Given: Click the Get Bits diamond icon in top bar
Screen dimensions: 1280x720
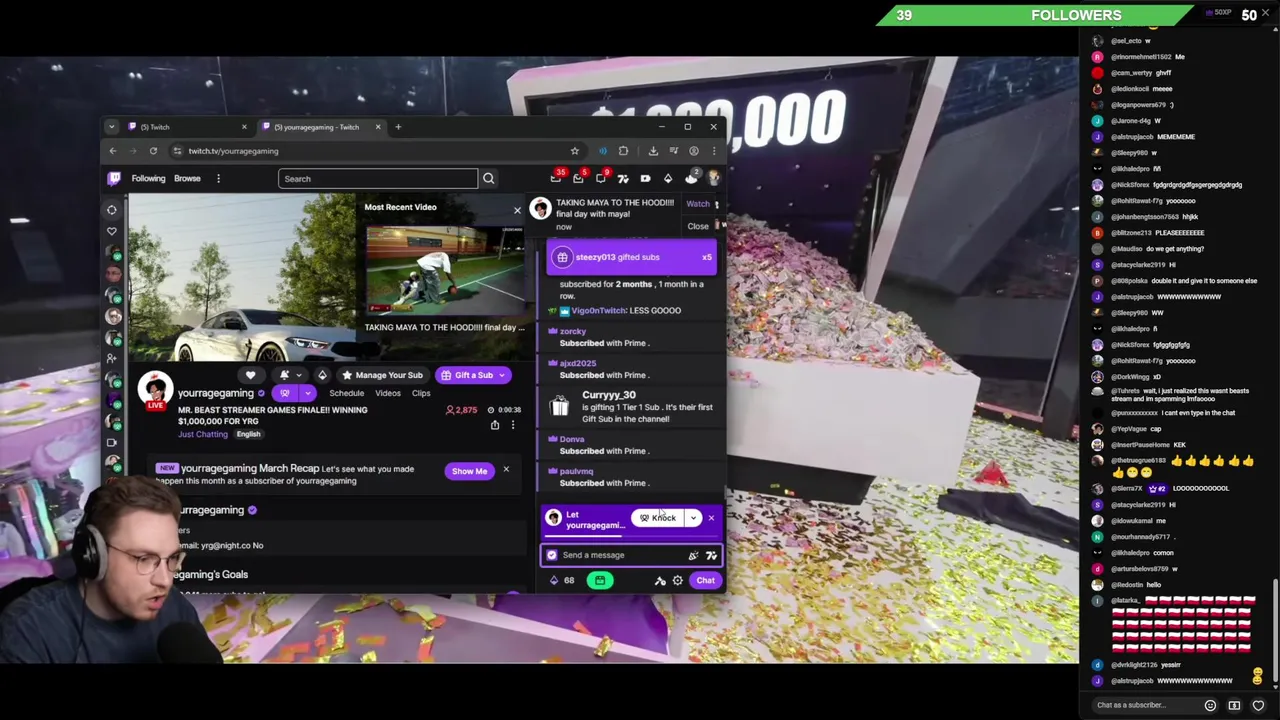Looking at the screenshot, I should click(668, 178).
